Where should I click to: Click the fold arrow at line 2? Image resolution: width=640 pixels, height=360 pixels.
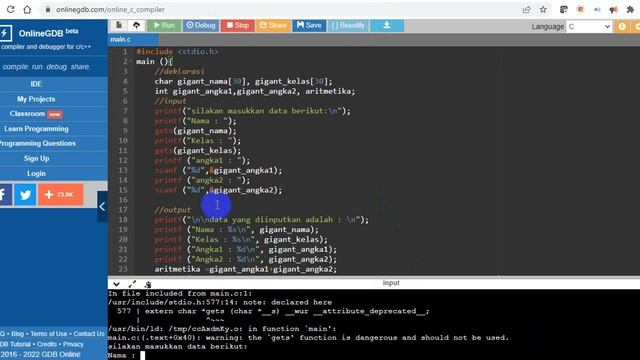point(131,62)
